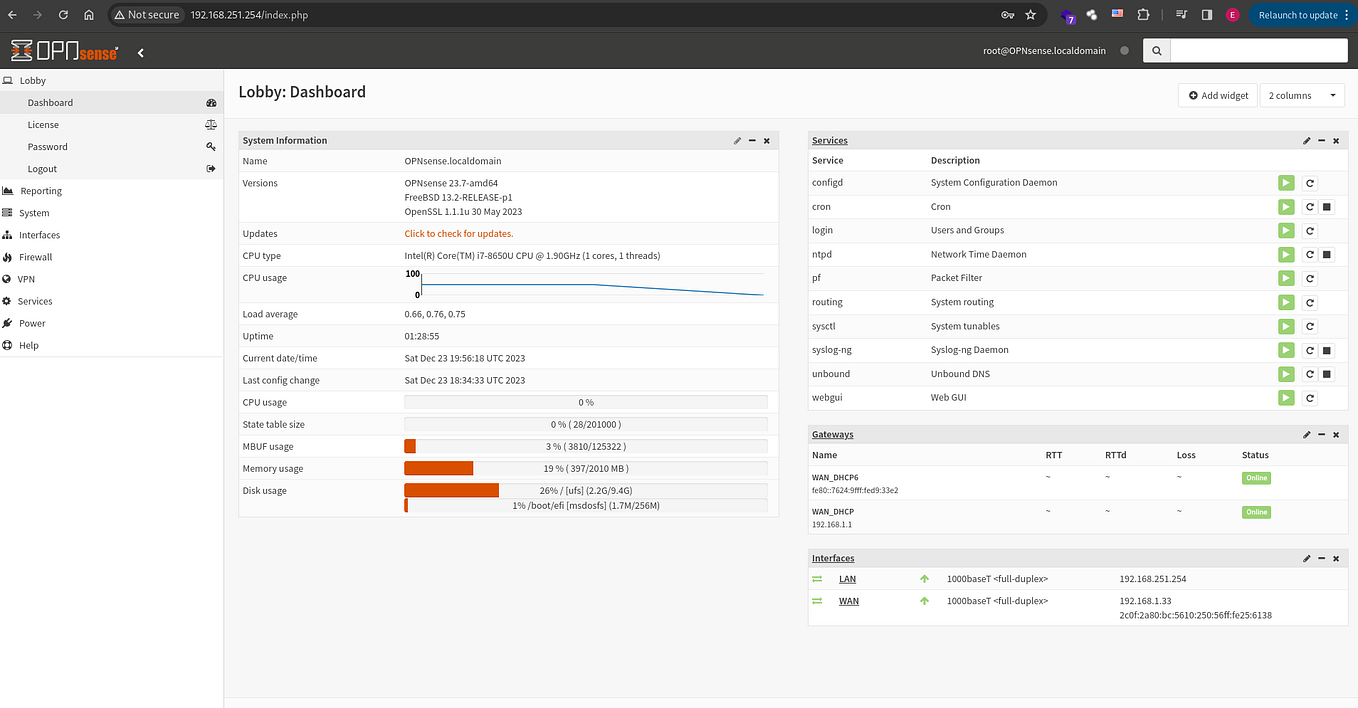The width and height of the screenshot is (1358, 708).
Task: Go to browser home page
Action: click(89, 15)
